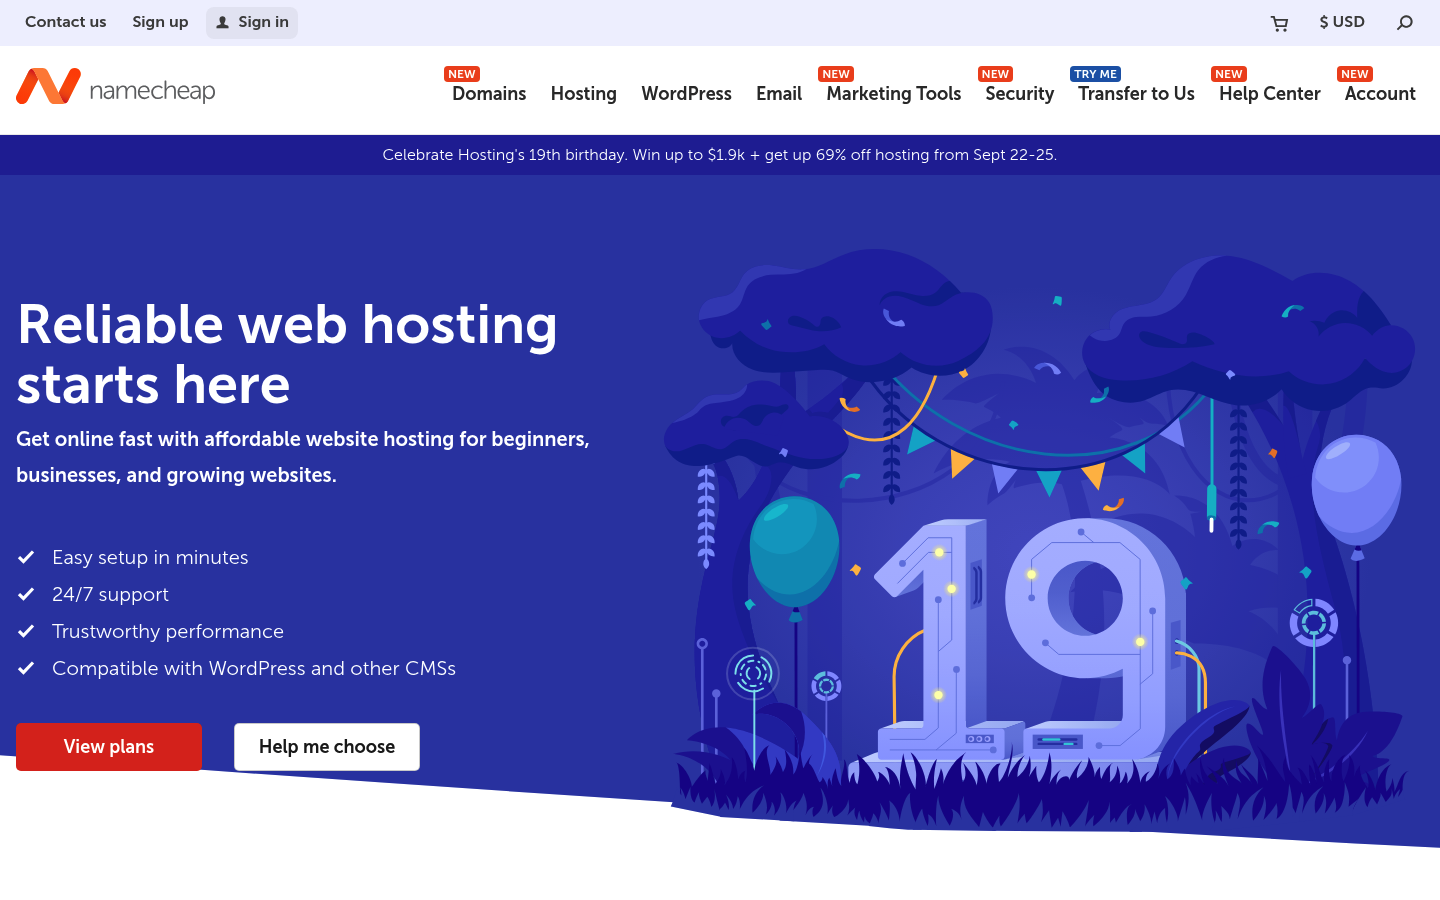Open the Security menu
Viewport: 1440px width, 900px height.
coord(1020,94)
